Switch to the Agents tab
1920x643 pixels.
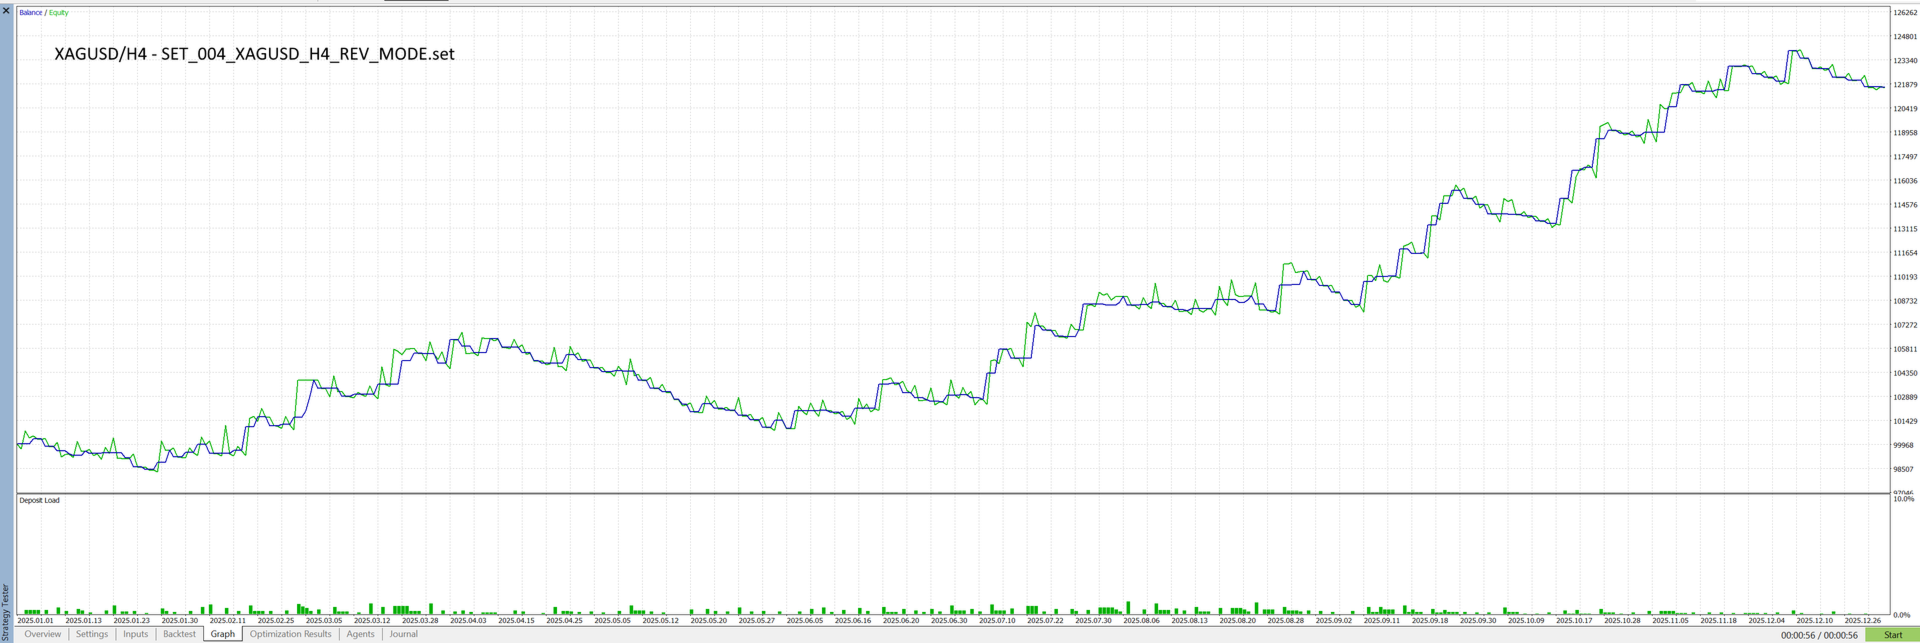(x=360, y=634)
